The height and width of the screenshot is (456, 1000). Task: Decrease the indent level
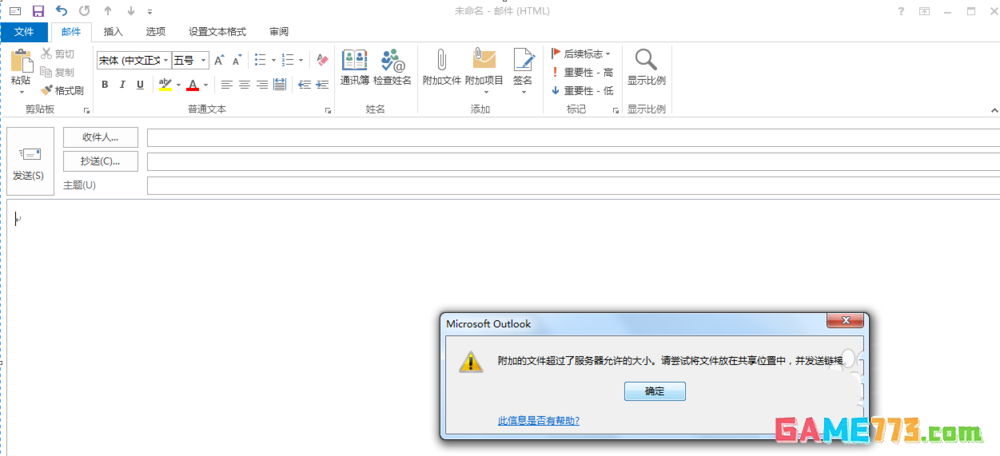[x=305, y=84]
